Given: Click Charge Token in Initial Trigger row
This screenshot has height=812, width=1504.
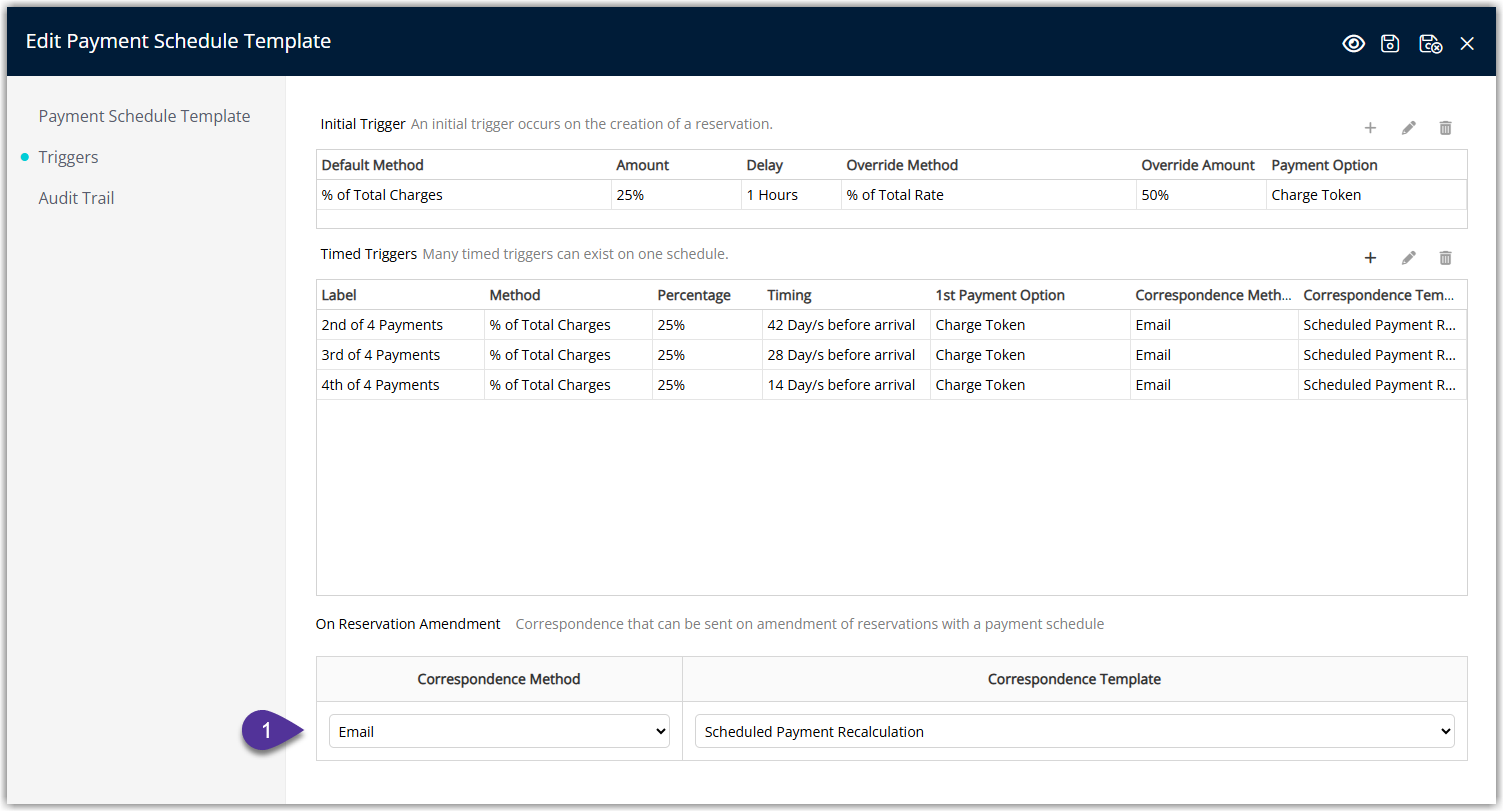Looking at the screenshot, I should [x=1366, y=195].
